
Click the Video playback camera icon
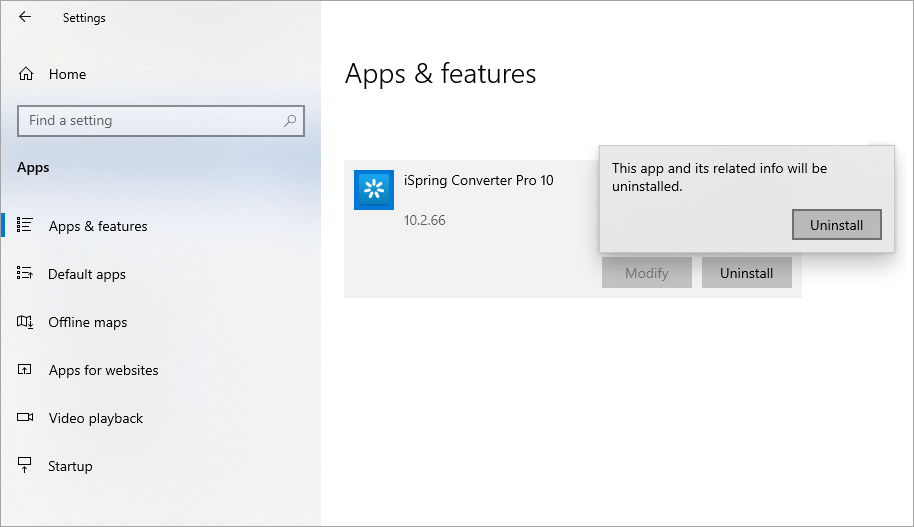click(24, 417)
